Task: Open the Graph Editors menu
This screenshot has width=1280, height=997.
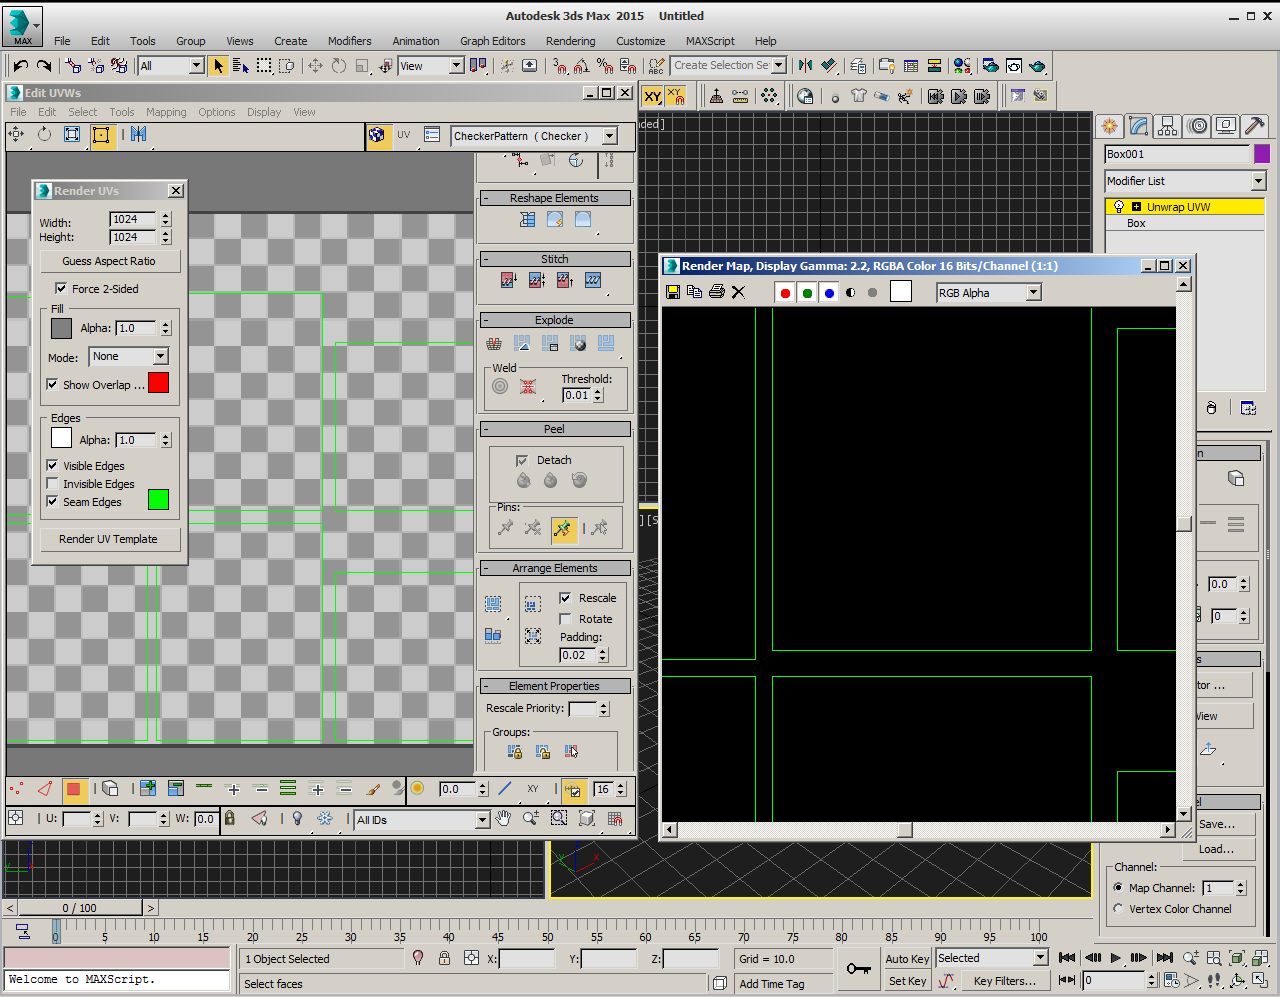Action: point(492,41)
